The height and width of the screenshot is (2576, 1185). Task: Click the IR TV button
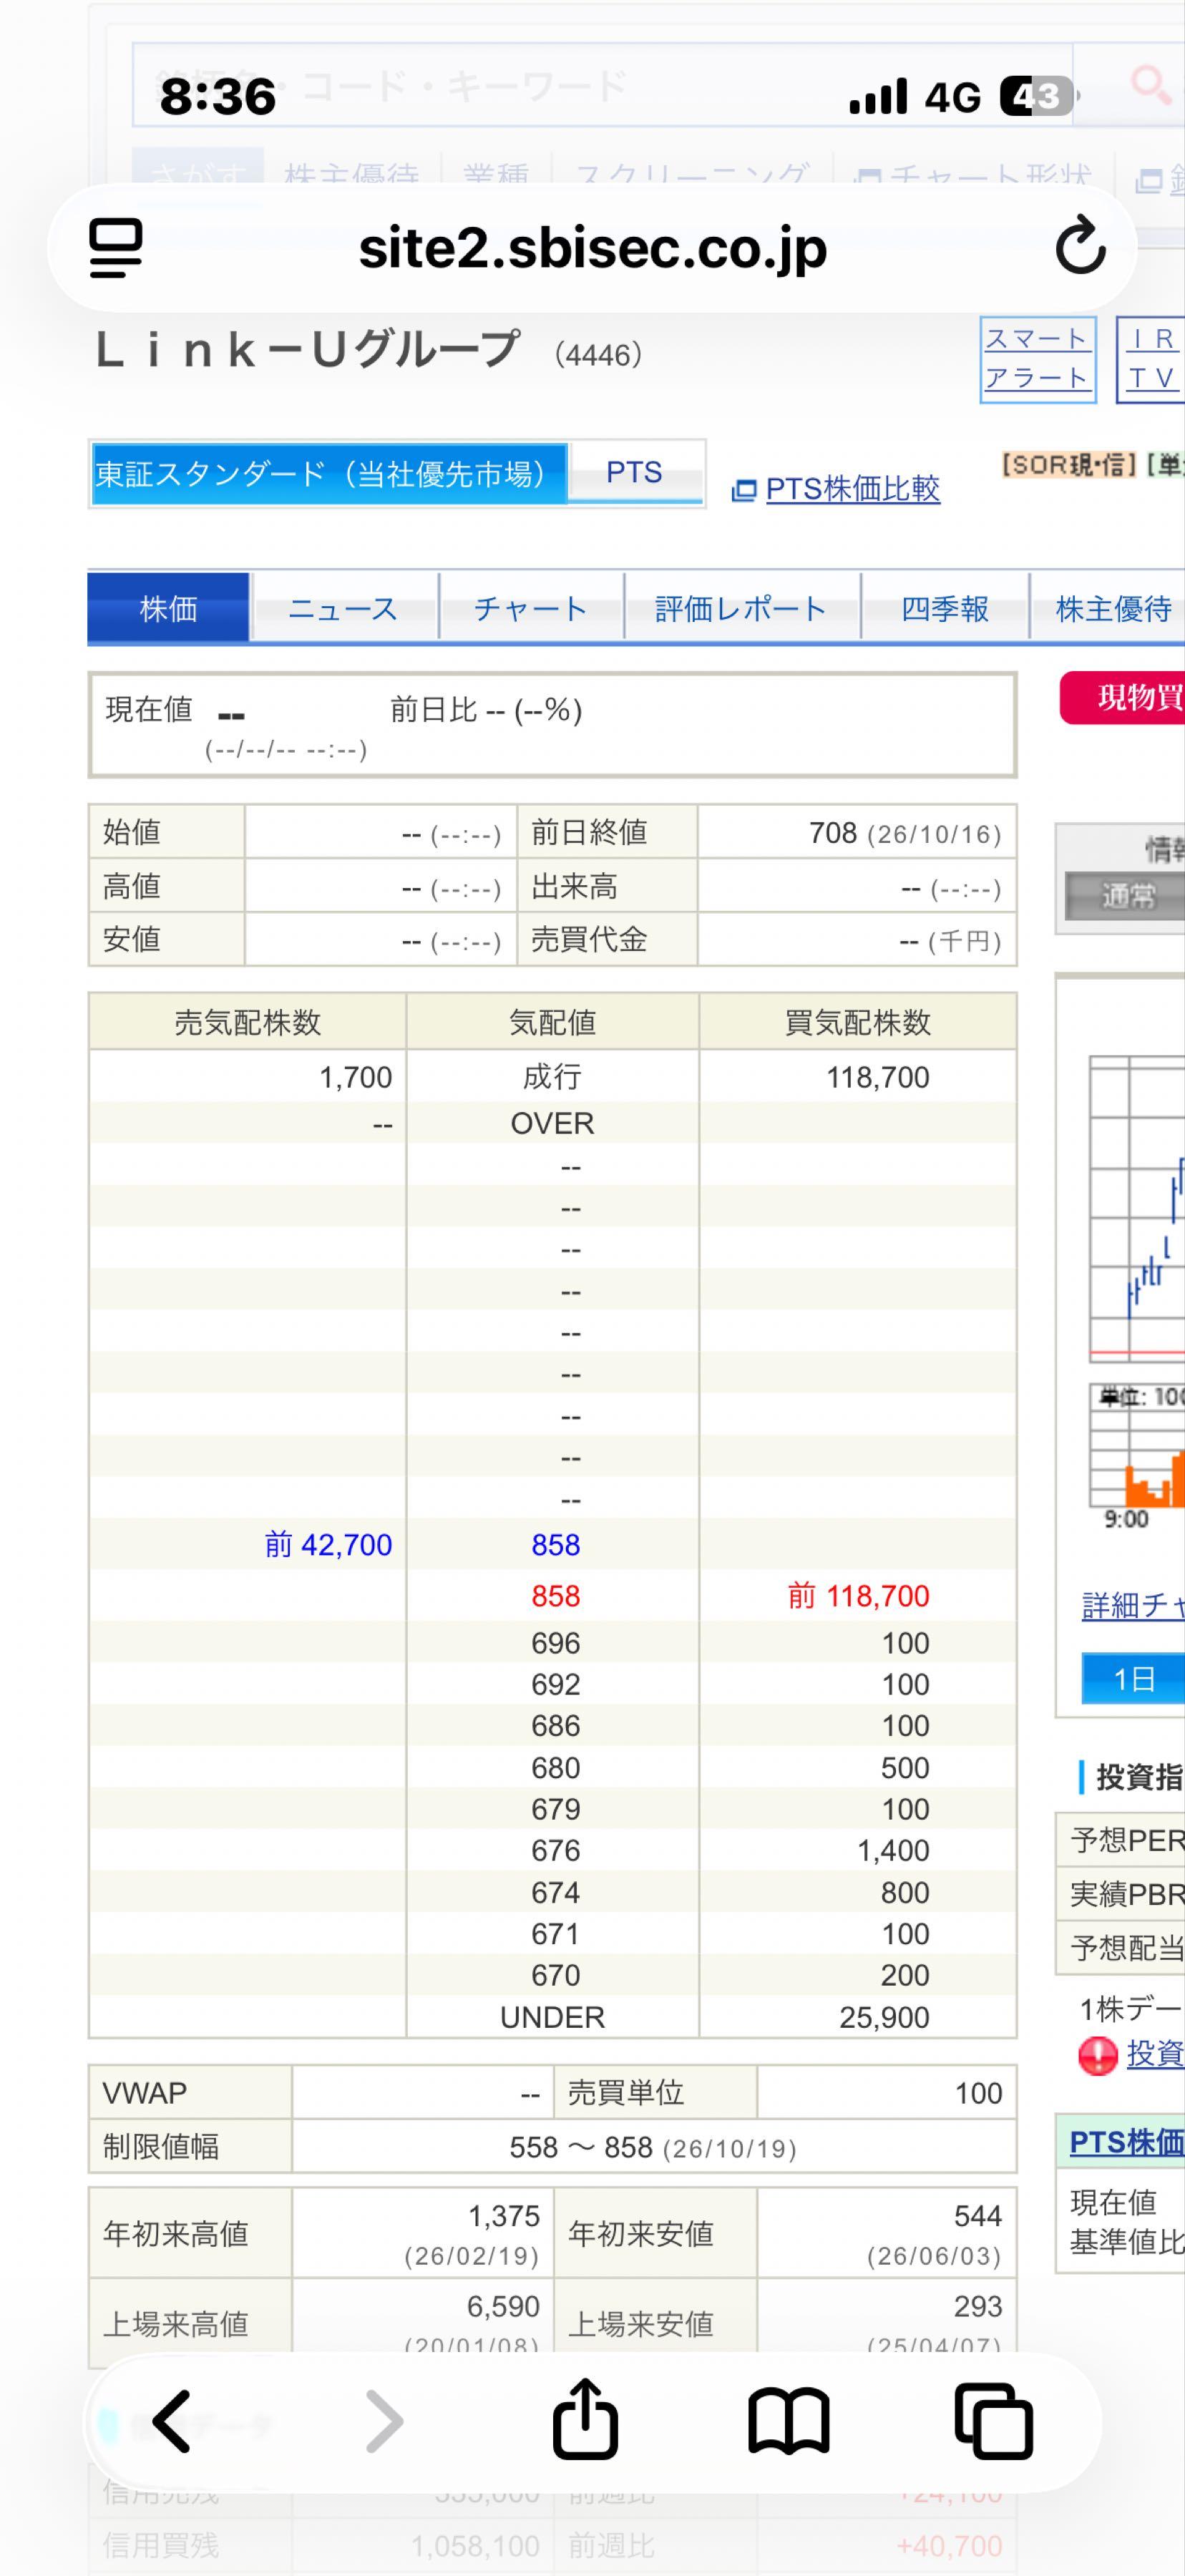(1151, 359)
